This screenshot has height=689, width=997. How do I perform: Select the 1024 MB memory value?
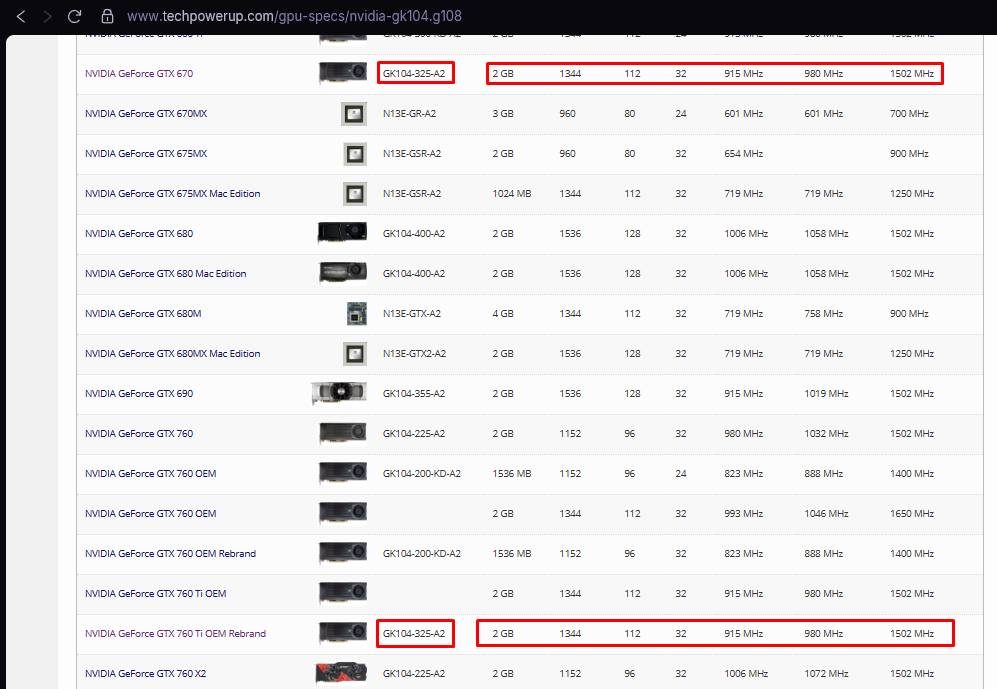click(x=512, y=194)
